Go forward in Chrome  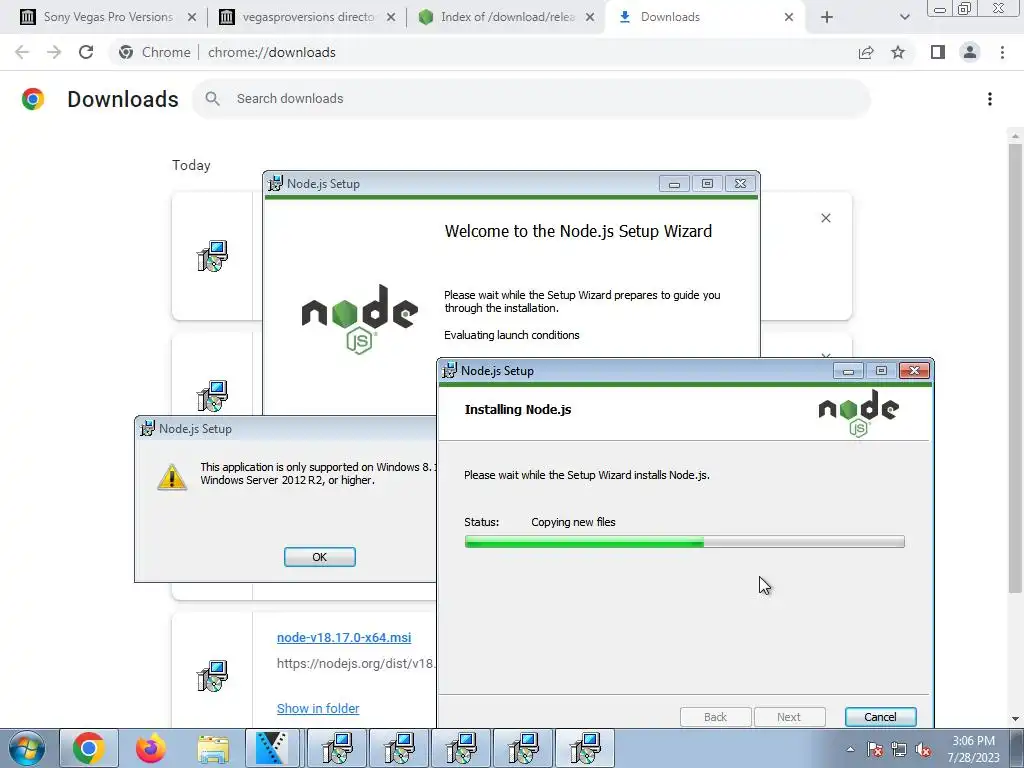click(54, 52)
